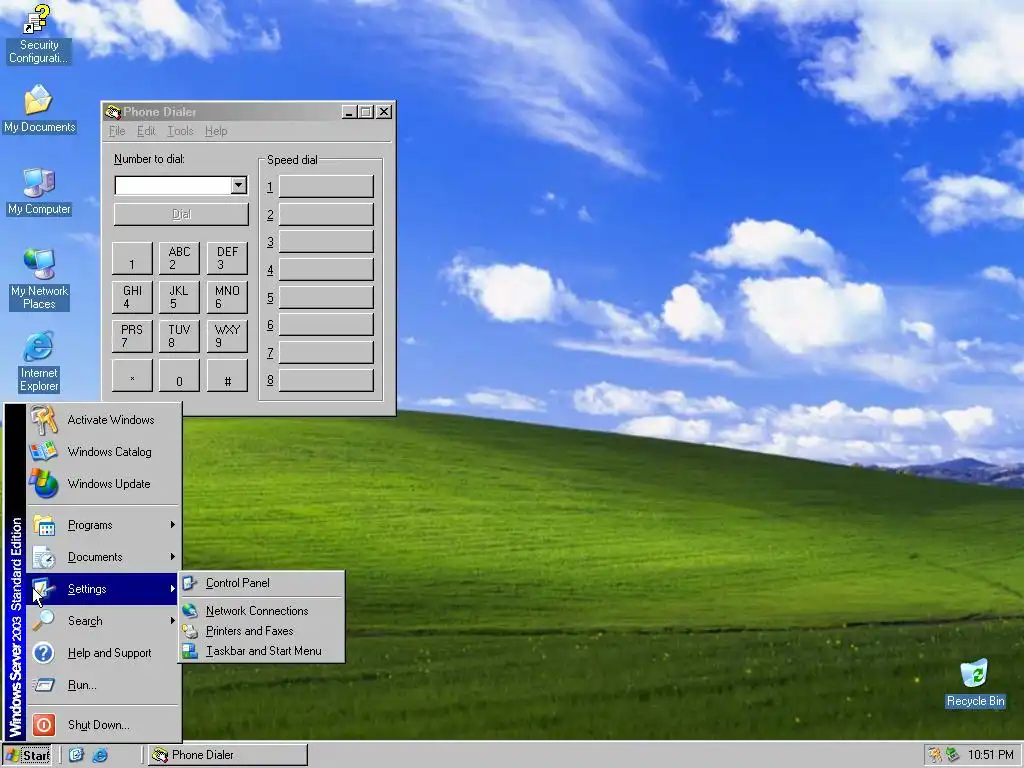Launch Internet Explorer from quick launch
The image size is (1024, 768).
click(x=100, y=755)
